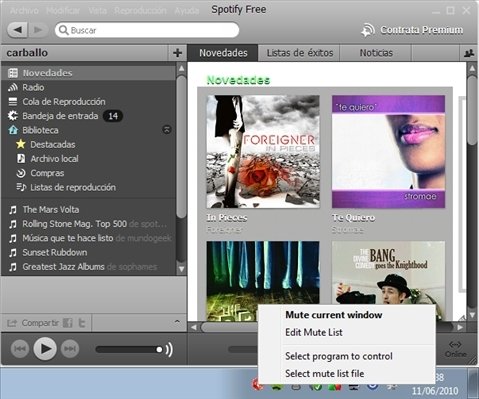Click the Cola de Reproducción queue icon
The width and height of the screenshot is (479, 399).
[x=13, y=101]
